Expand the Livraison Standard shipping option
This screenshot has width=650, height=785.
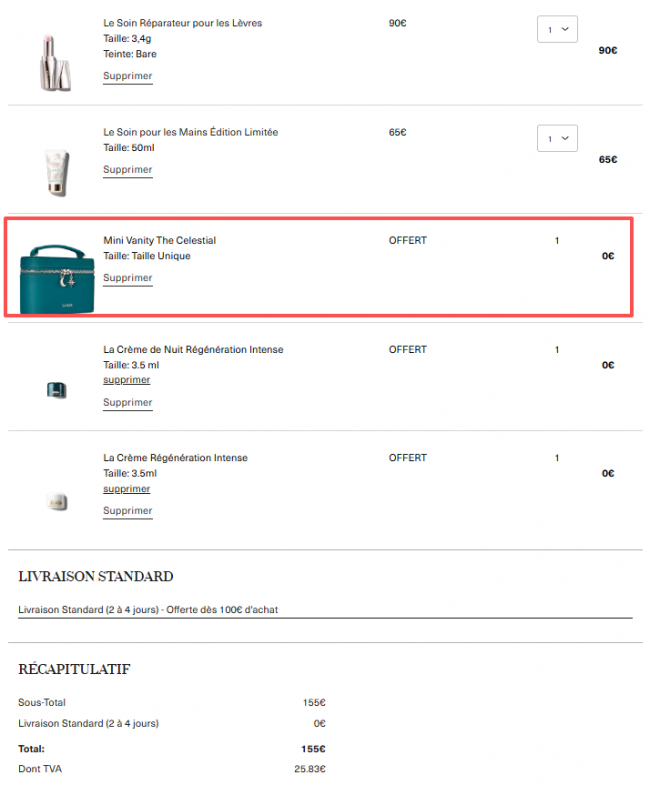click(x=324, y=609)
